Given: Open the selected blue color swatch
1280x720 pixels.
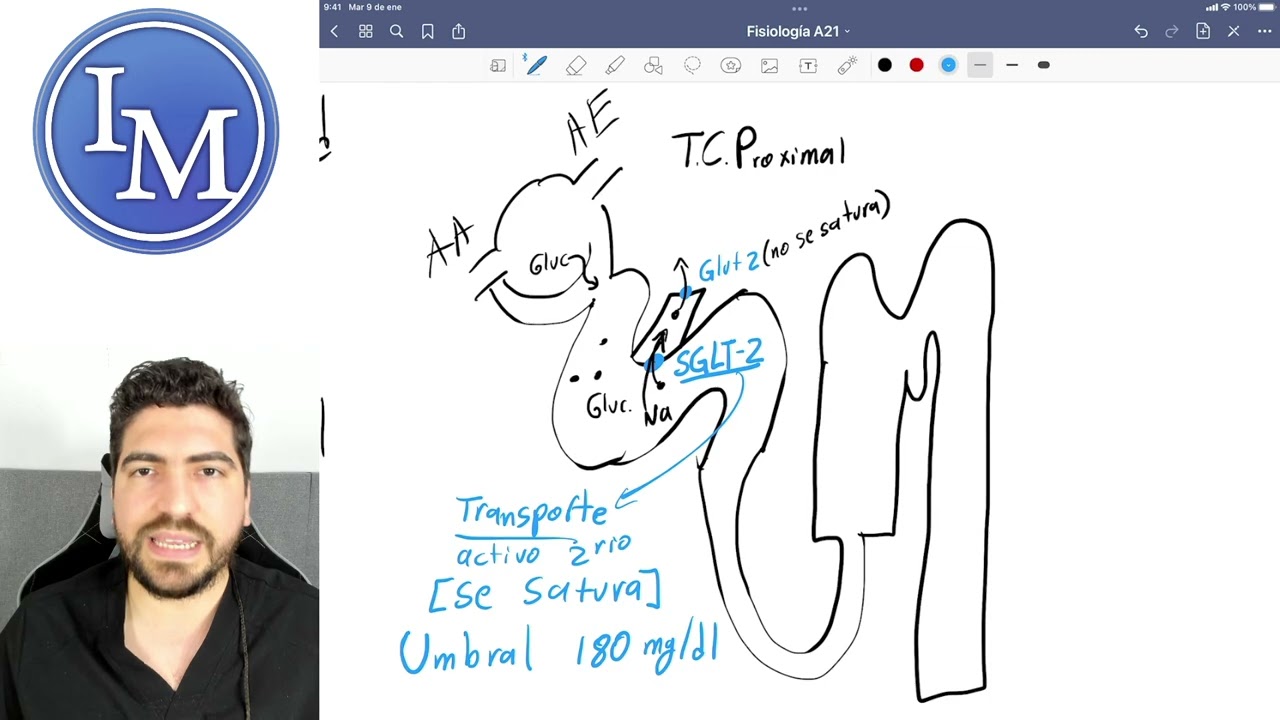Looking at the screenshot, I should [948, 65].
